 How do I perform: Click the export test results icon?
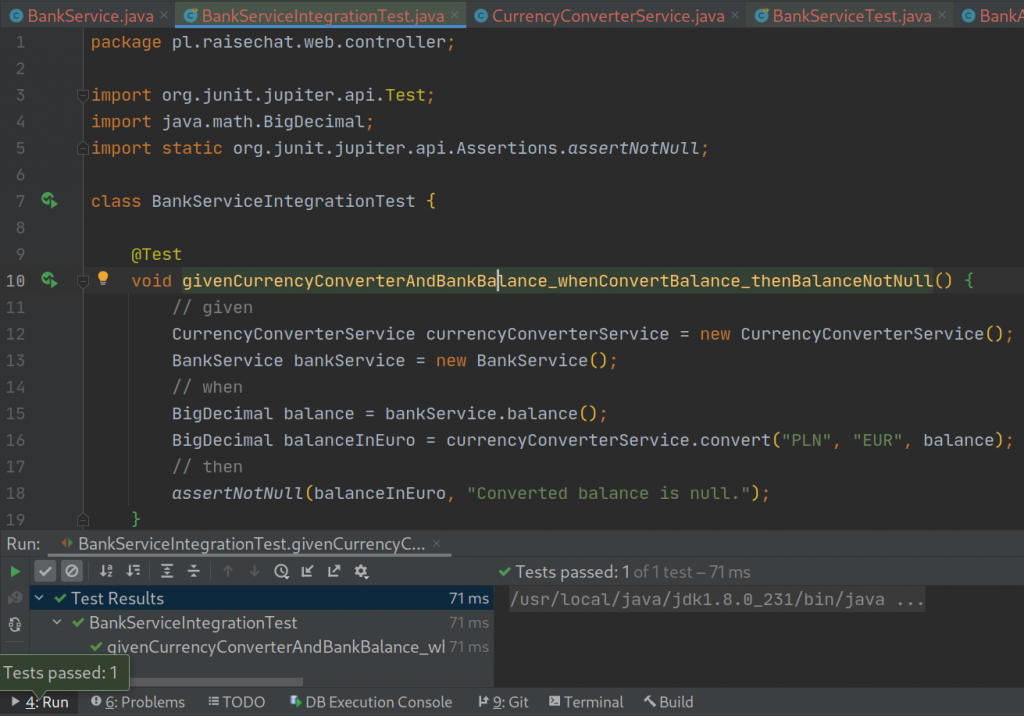tap(334, 571)
